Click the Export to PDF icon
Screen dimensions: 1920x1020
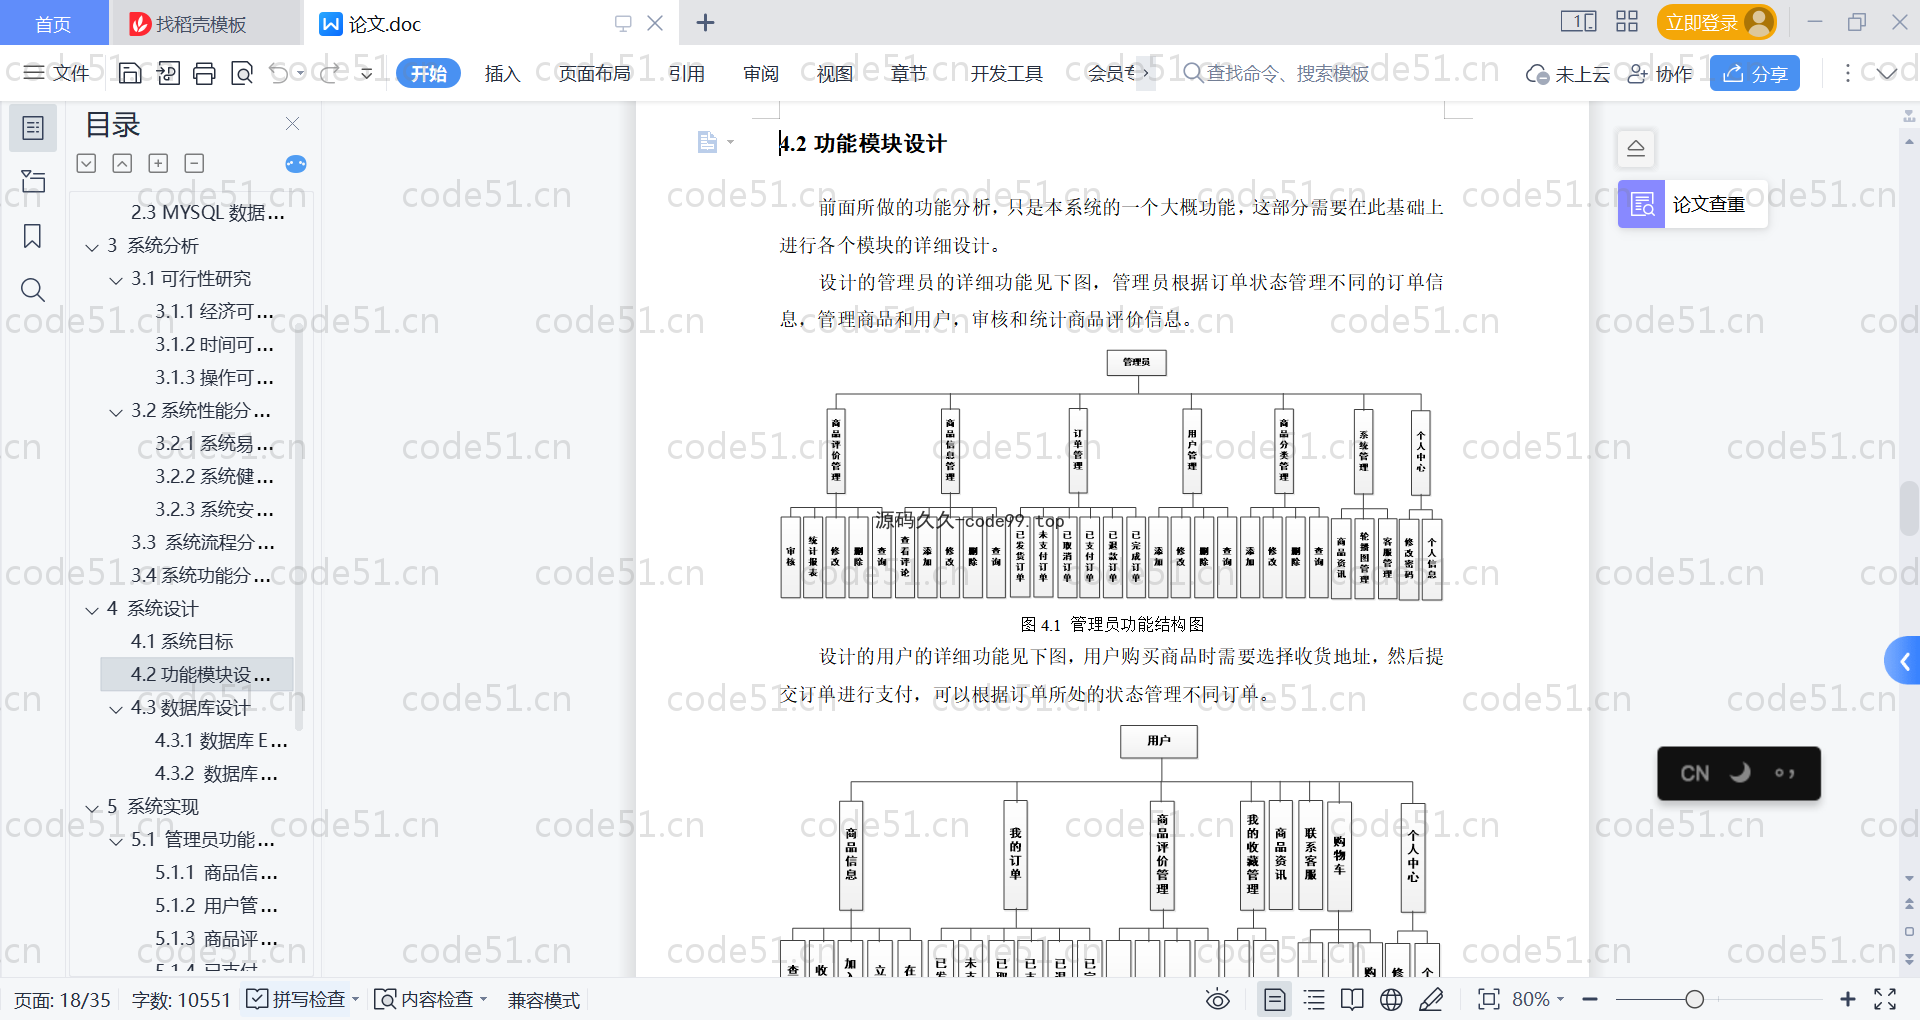pyautogui.click(x=168, y=73)
